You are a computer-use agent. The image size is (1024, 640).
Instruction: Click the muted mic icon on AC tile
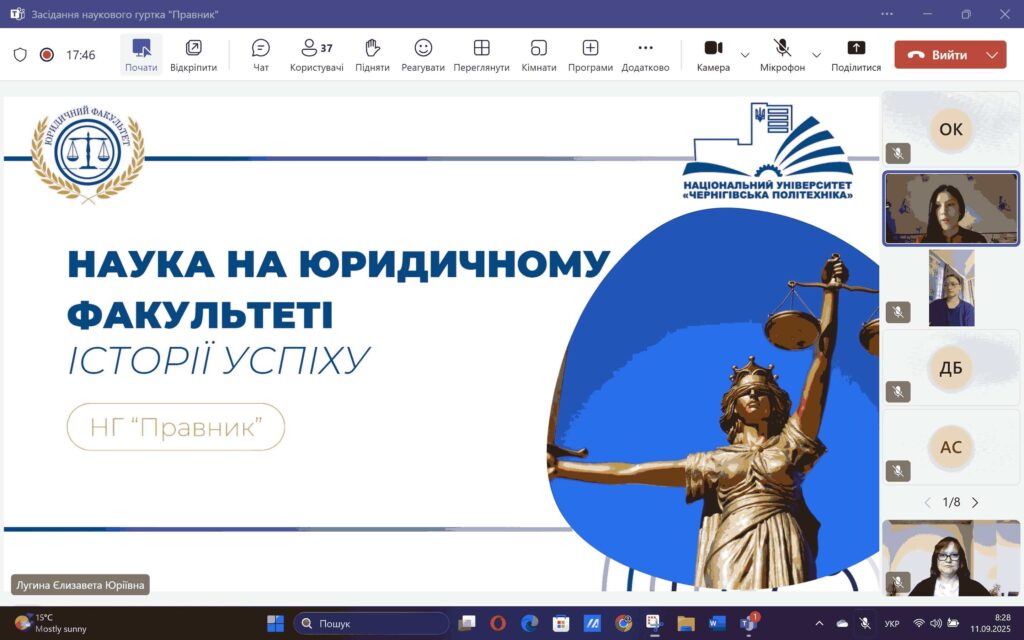898,471
